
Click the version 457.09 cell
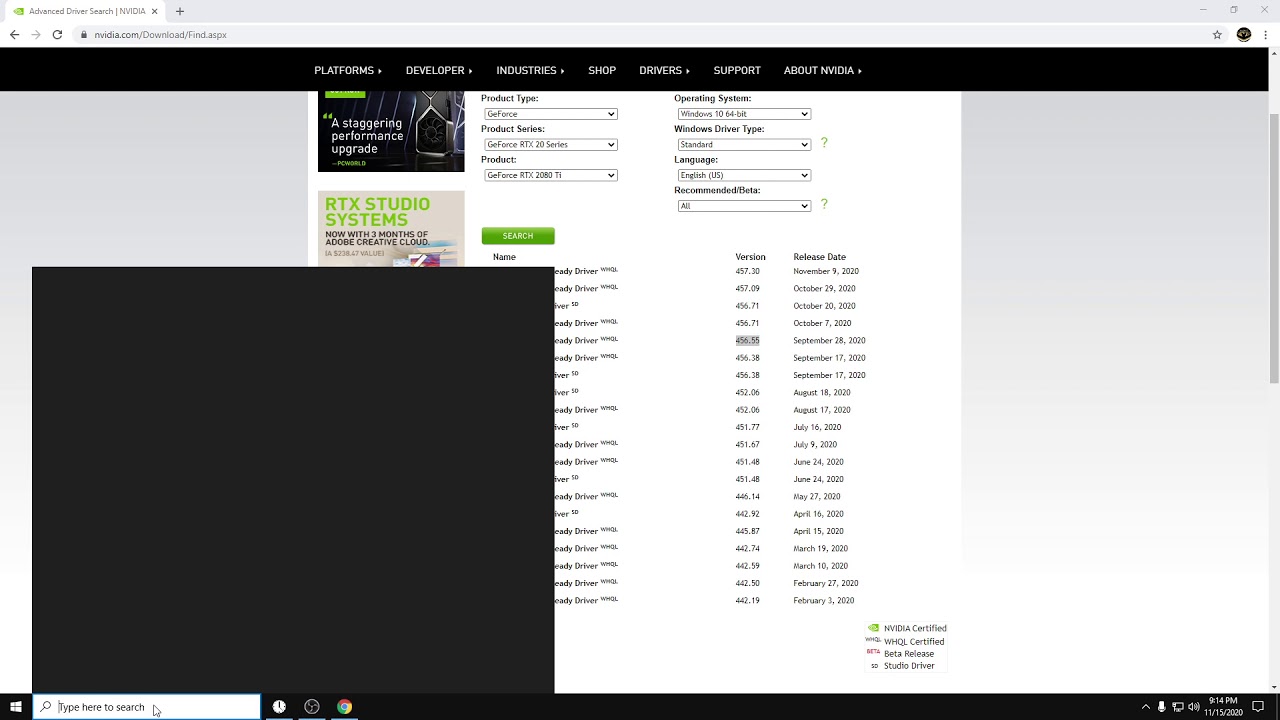(x=747, y=288)
